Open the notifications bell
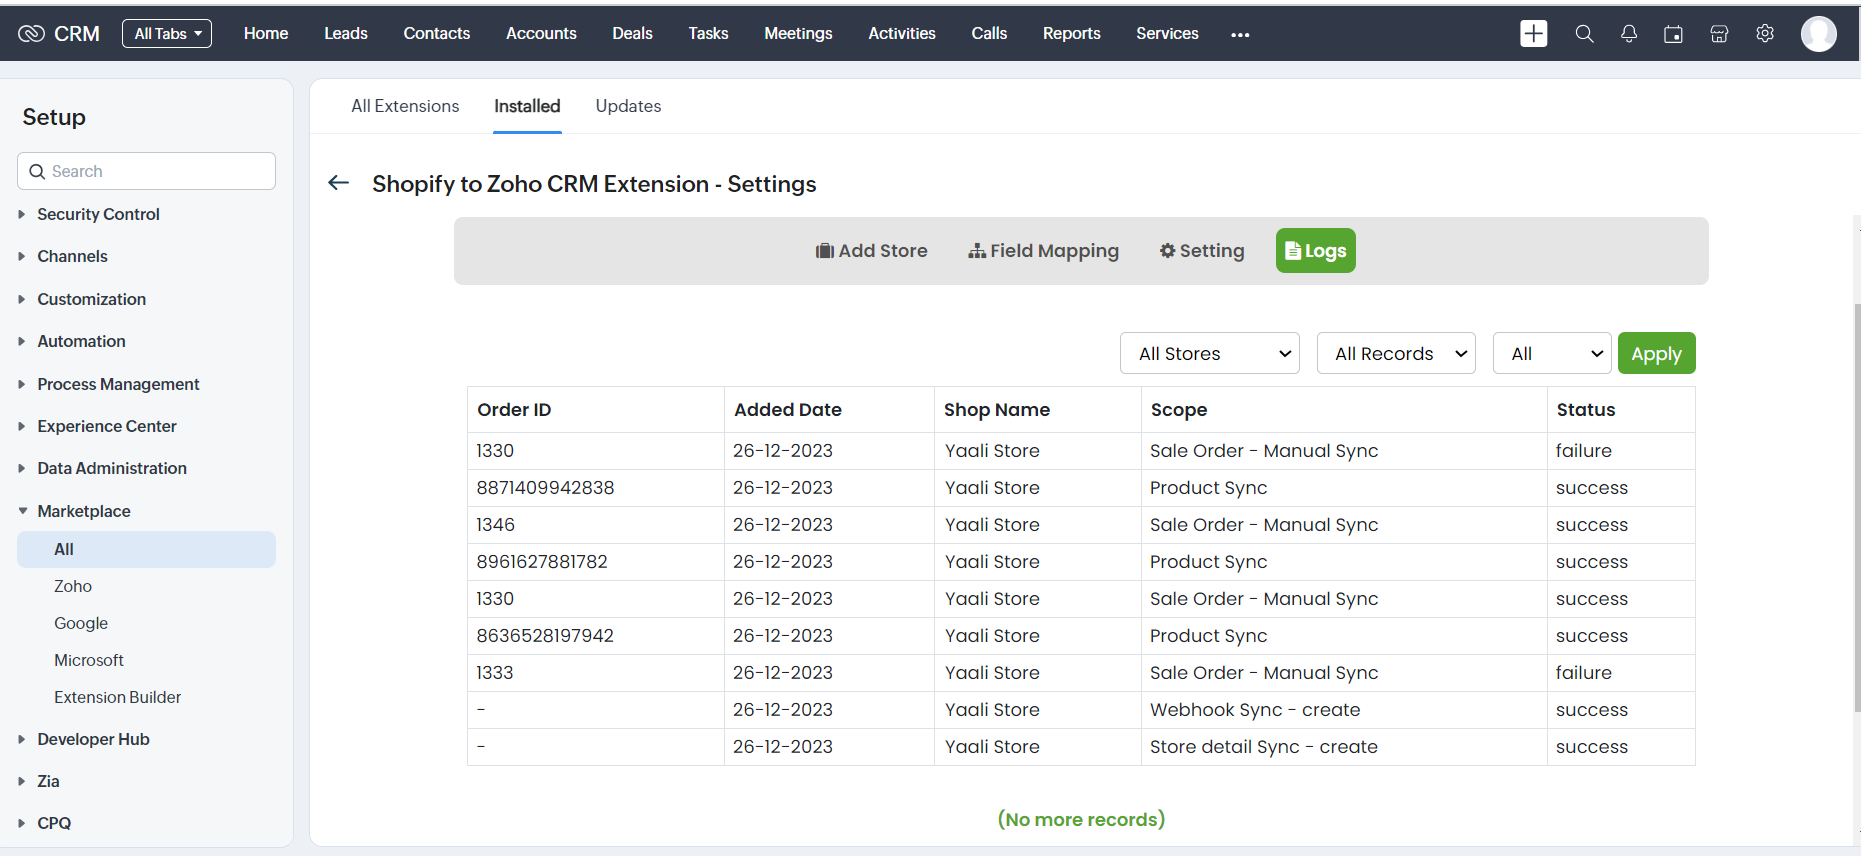Image resolution: width=1861 pixels, height=856 pixels. click(x=1629, y=34)
